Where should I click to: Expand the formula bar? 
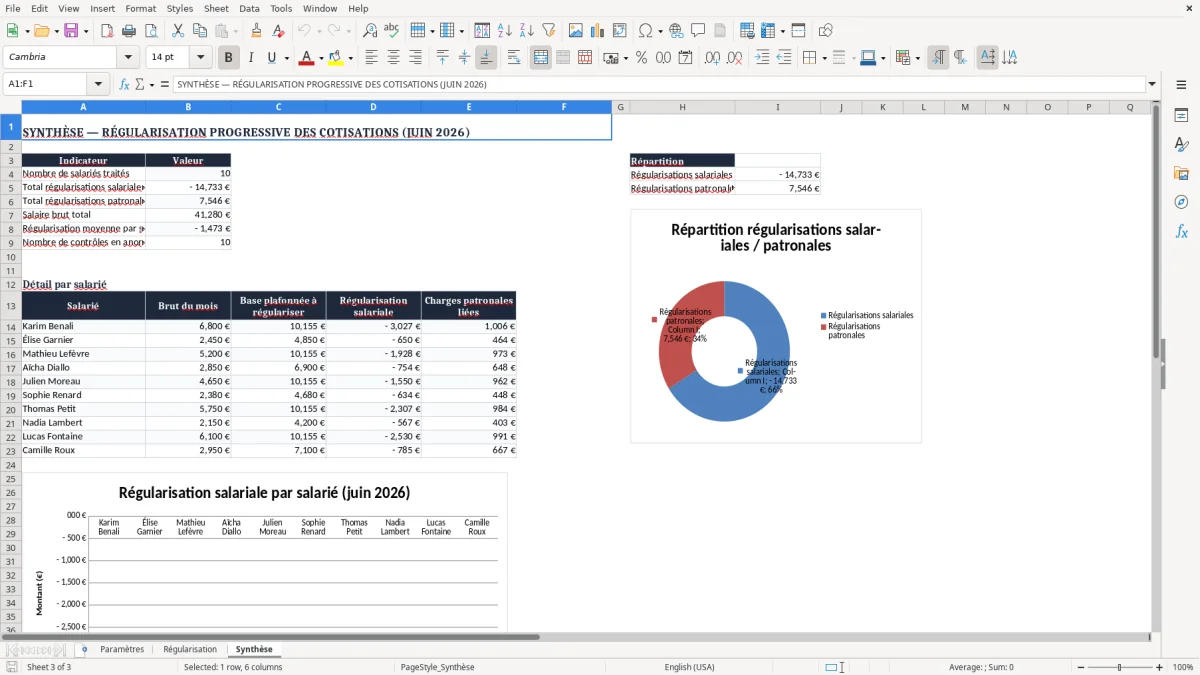(x=1152, y=84)
